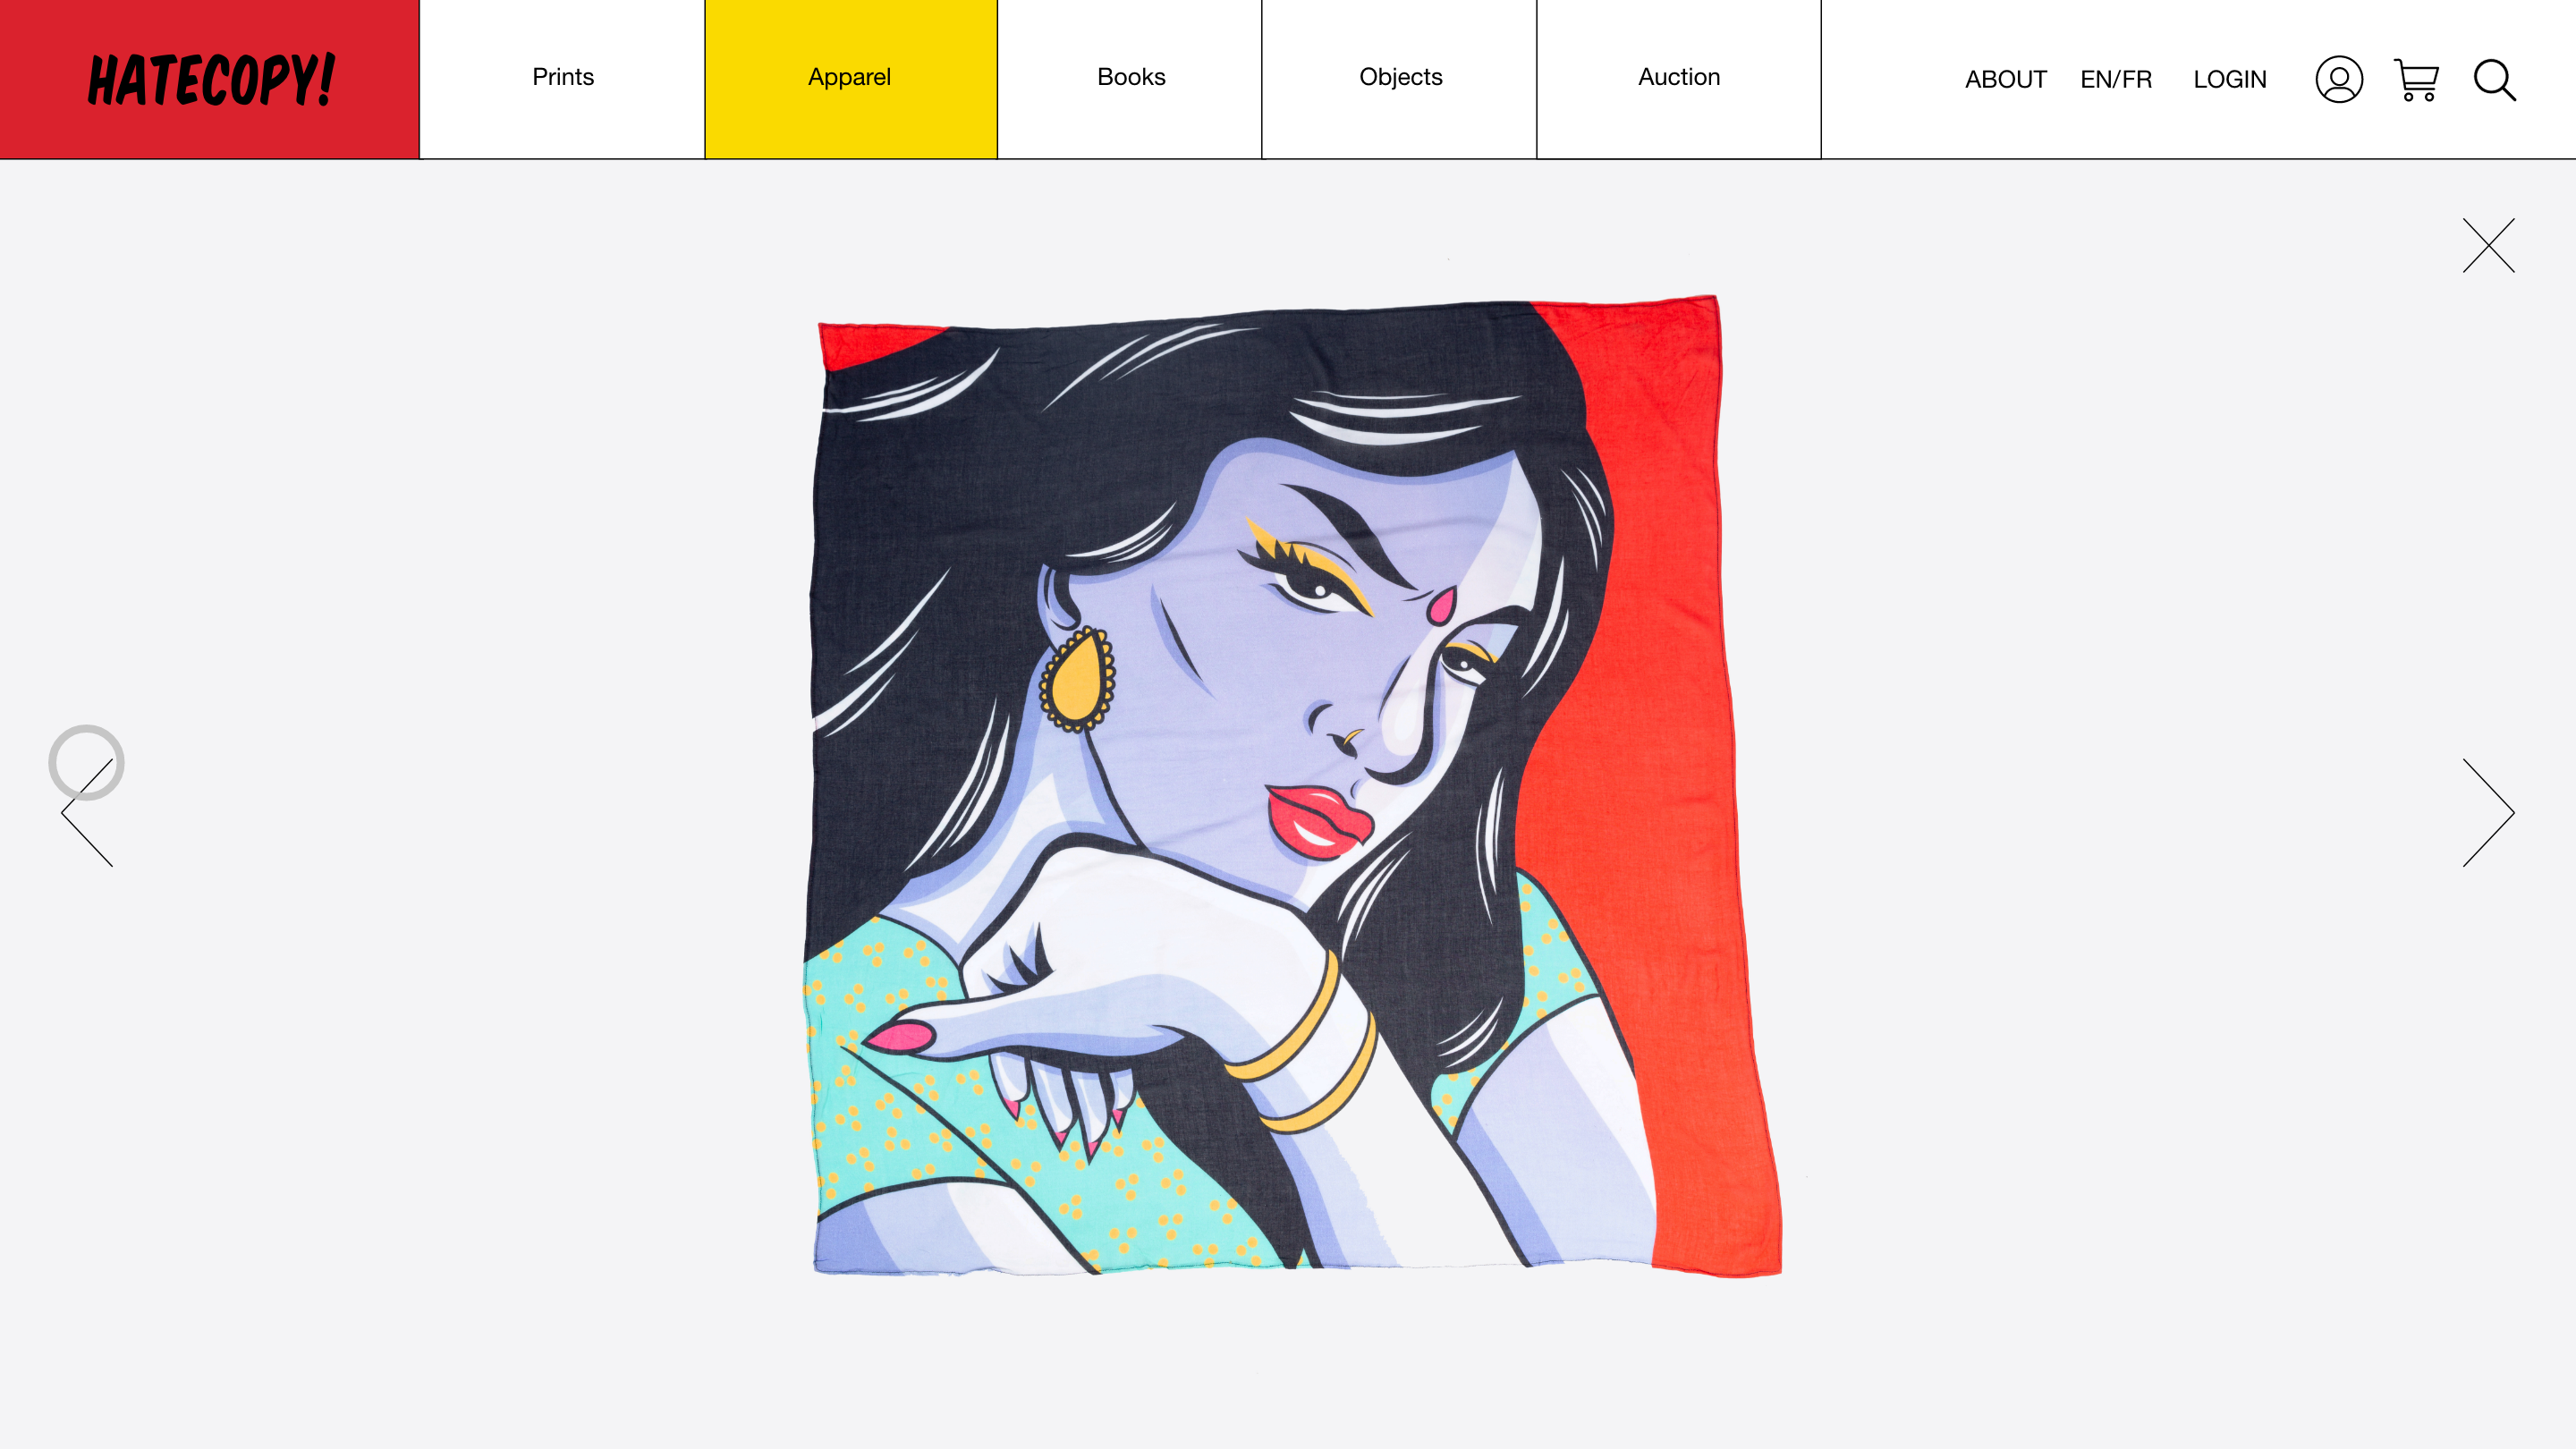Click the Login link
2576x1449 pixels.
[x=2229, y=79]
